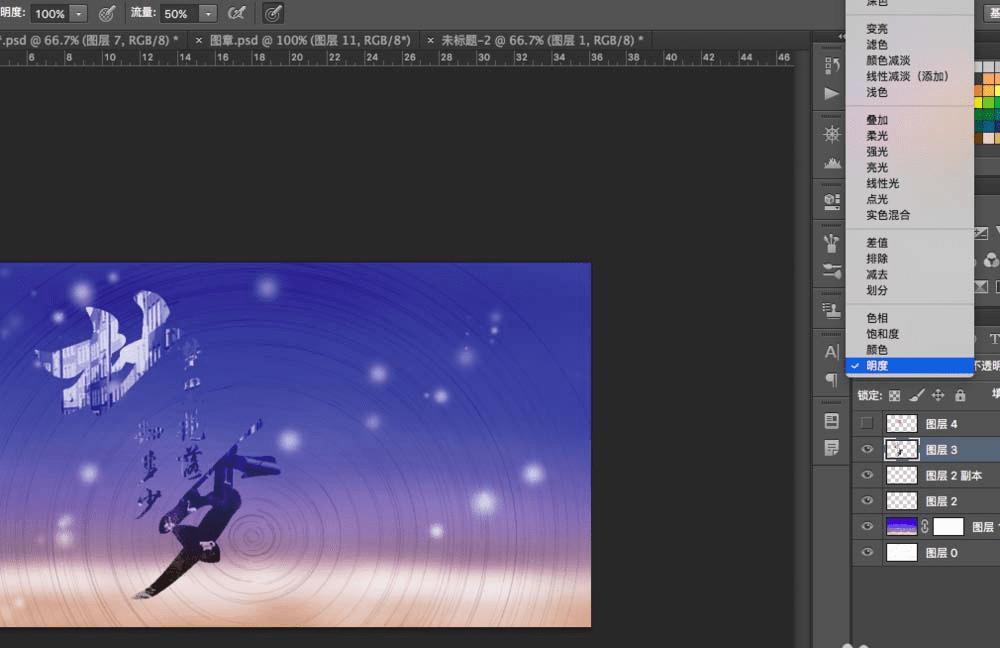Open the Notes panel icon
The image size is (1000, 648).
832,448
